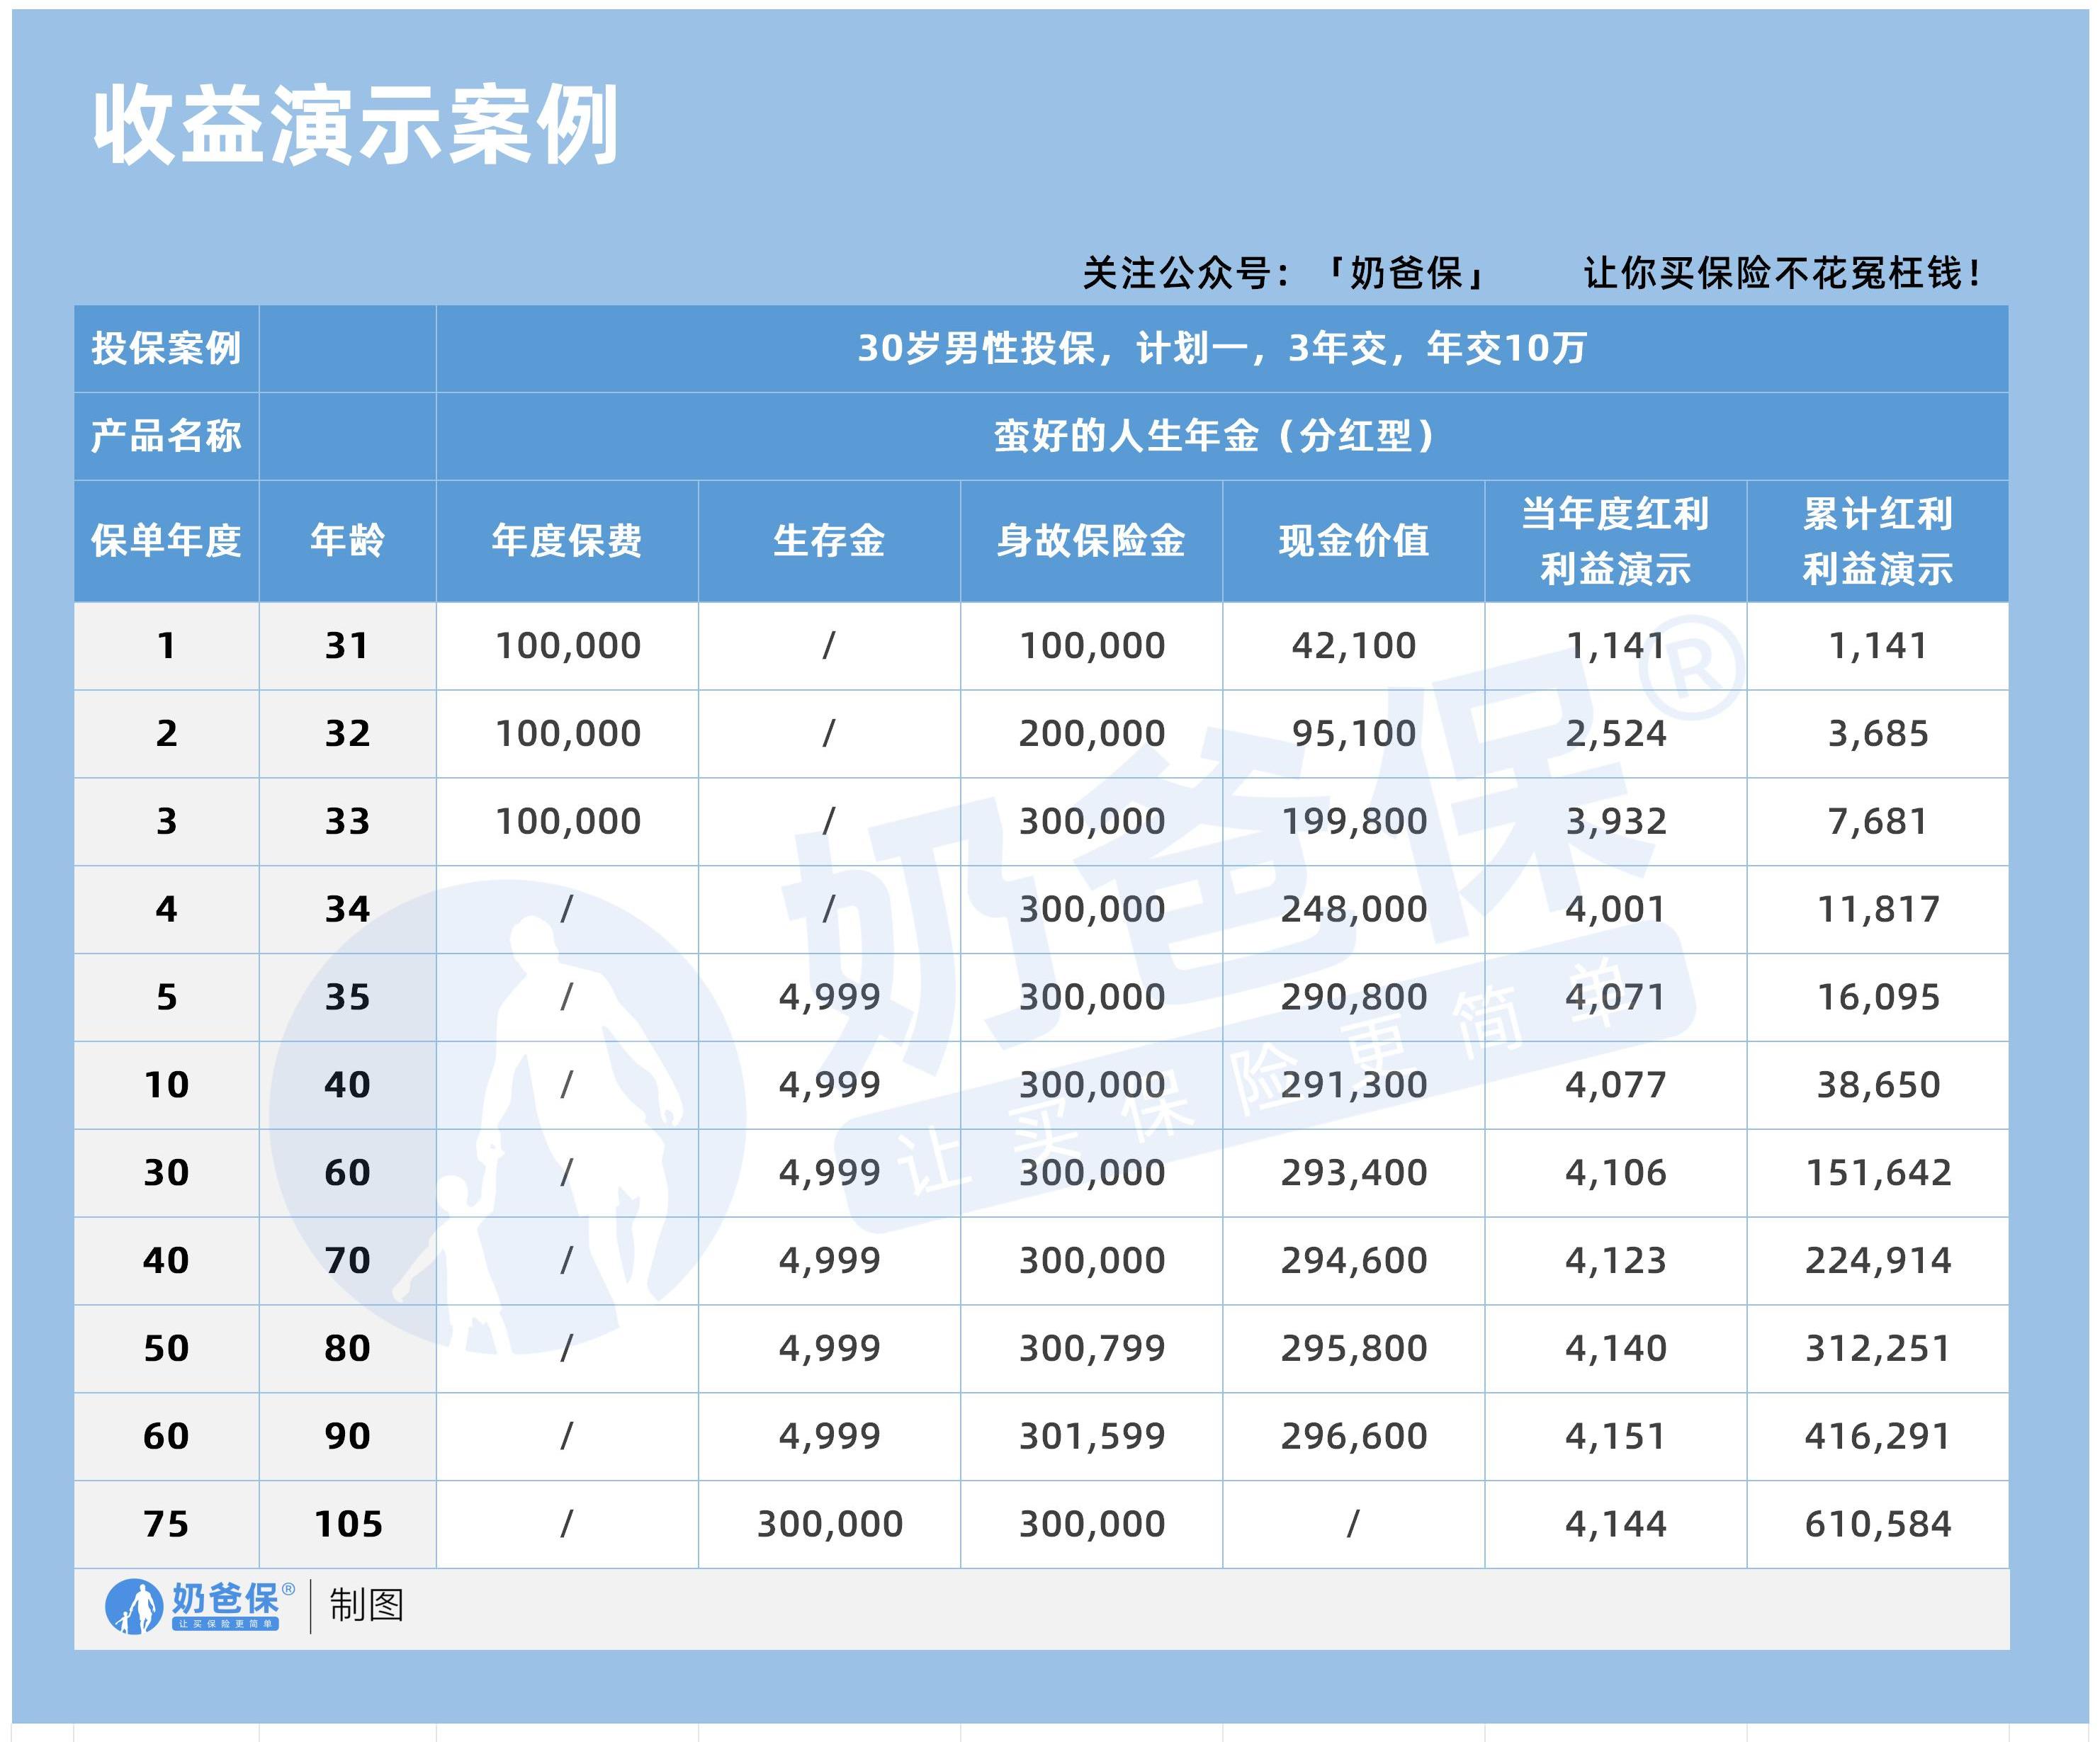This screenshot has width=2100, height=1742.
Task: Click the 身故保险金 column header
Action: [1091, 541]
